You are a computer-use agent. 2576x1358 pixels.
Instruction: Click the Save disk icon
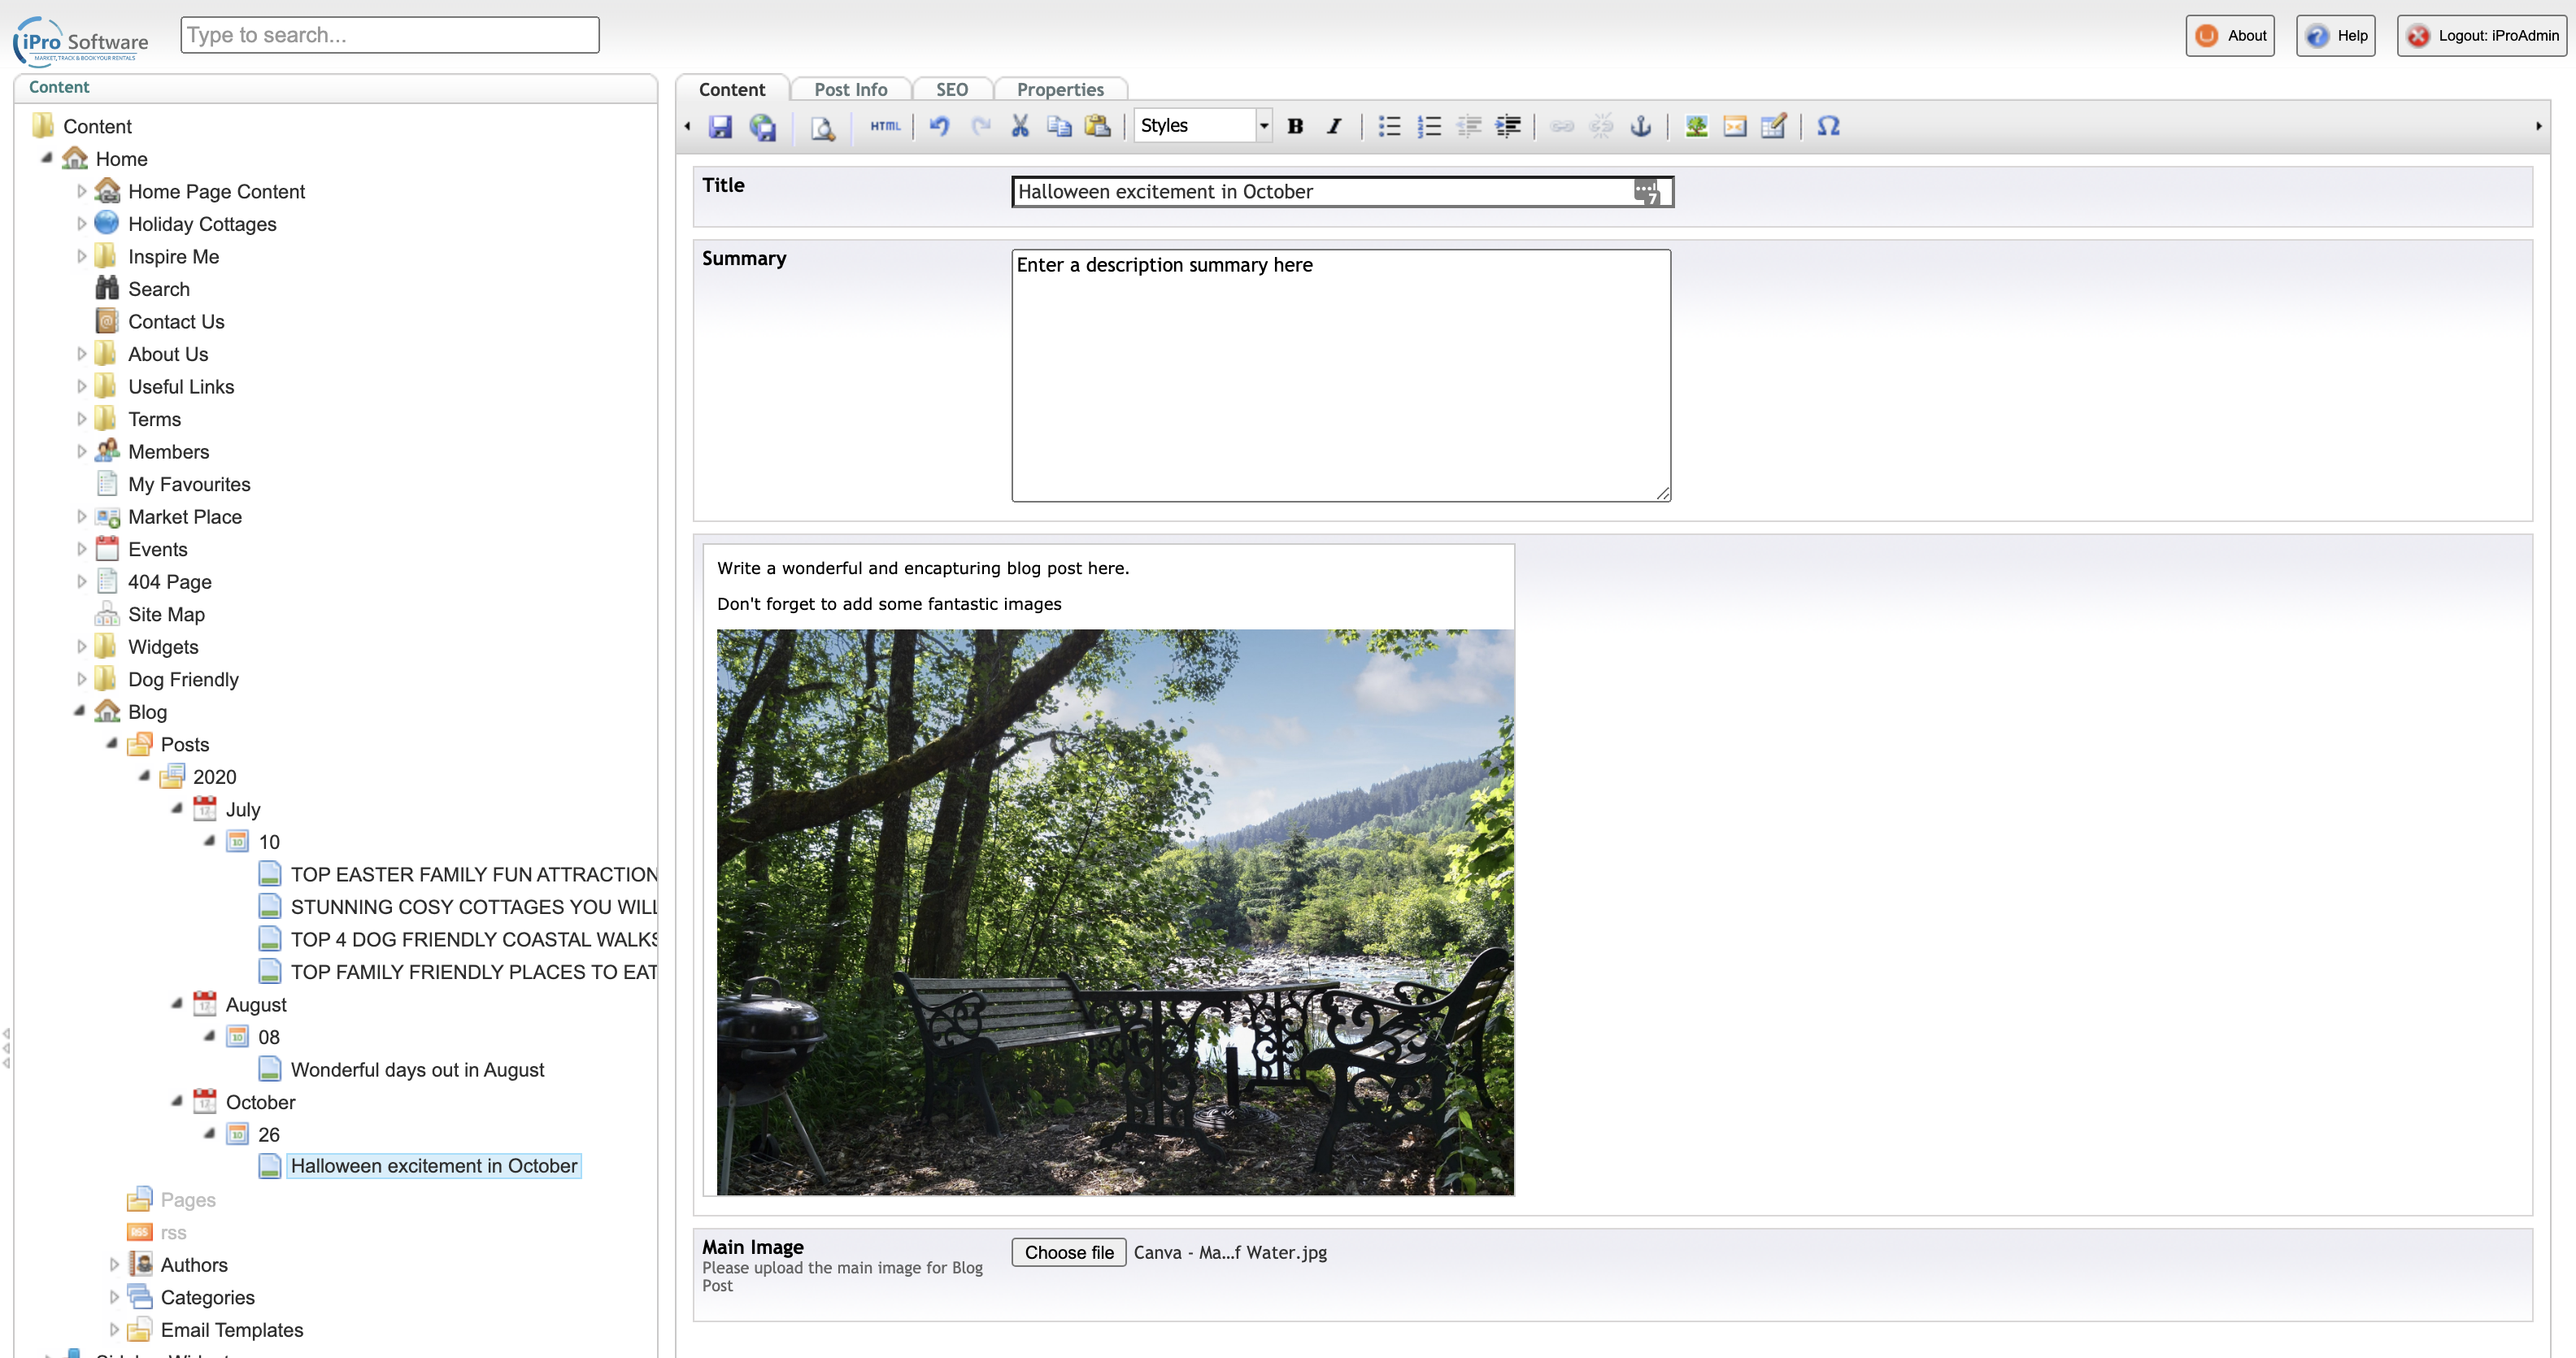[720, 126]
